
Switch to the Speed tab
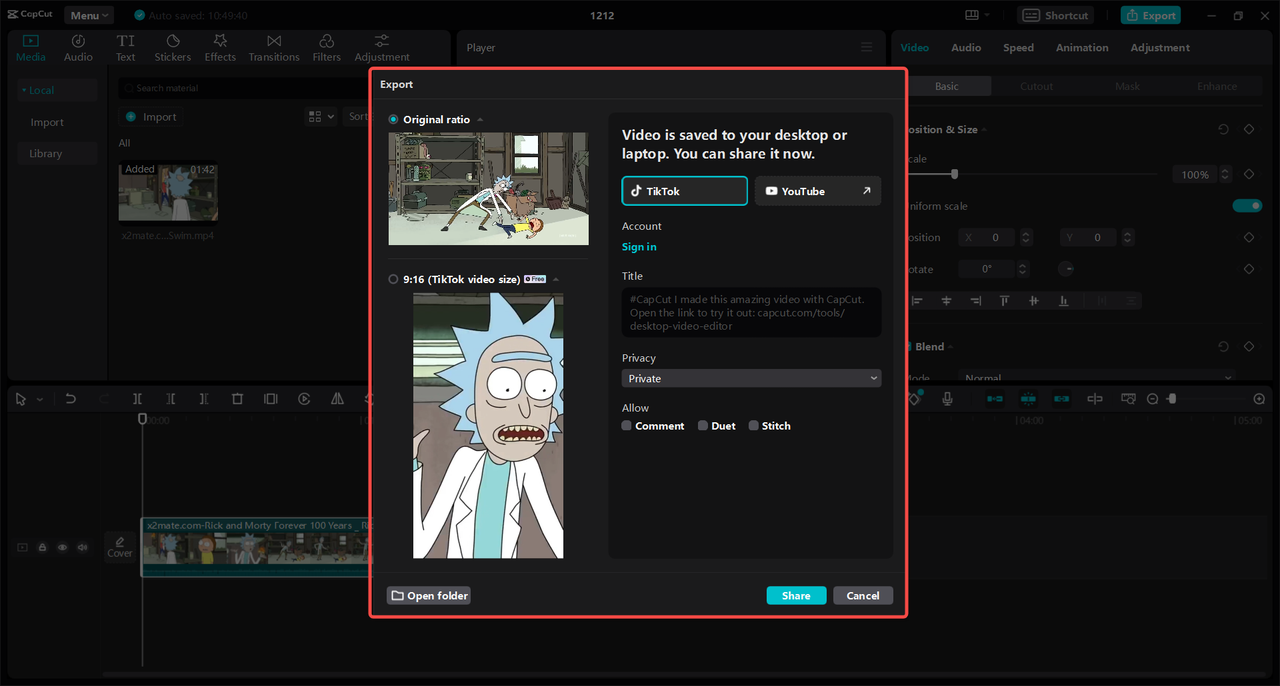[1018, 48]
